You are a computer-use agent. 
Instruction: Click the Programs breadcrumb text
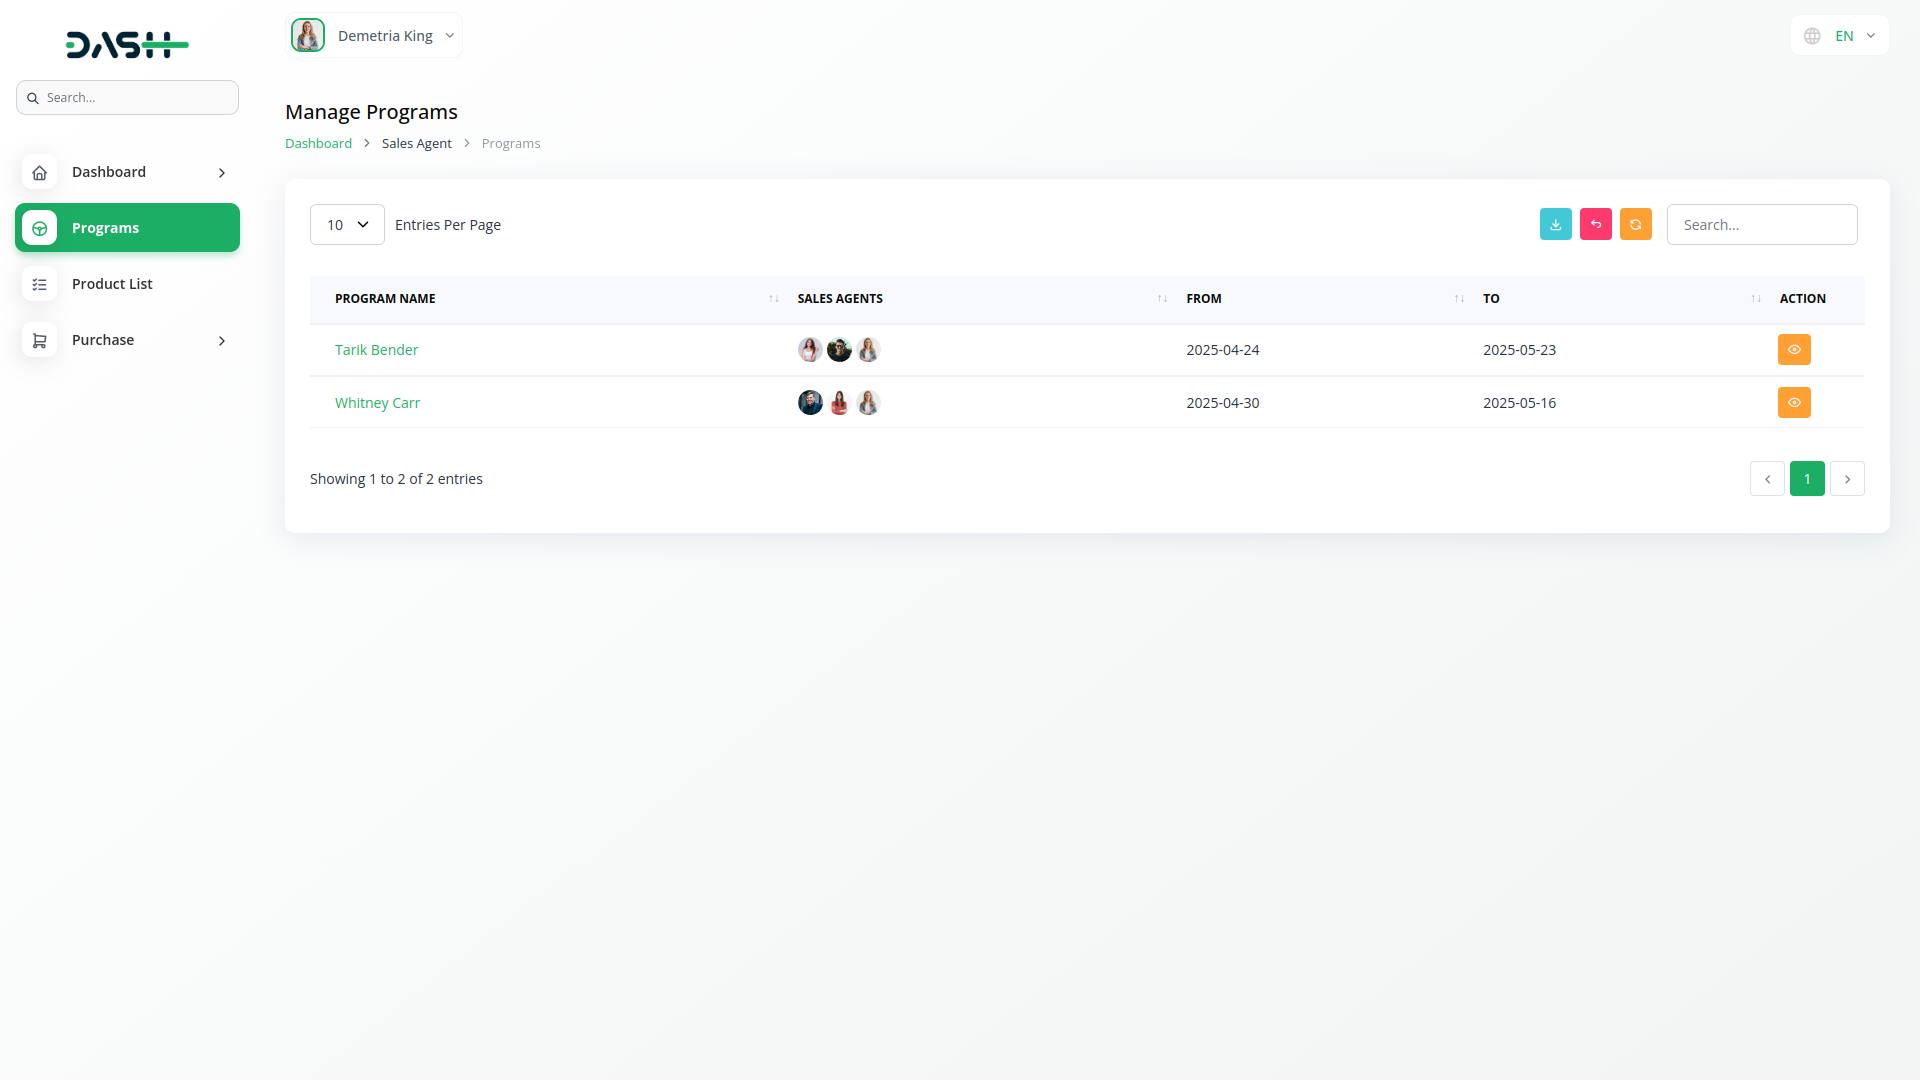(510, 144)
